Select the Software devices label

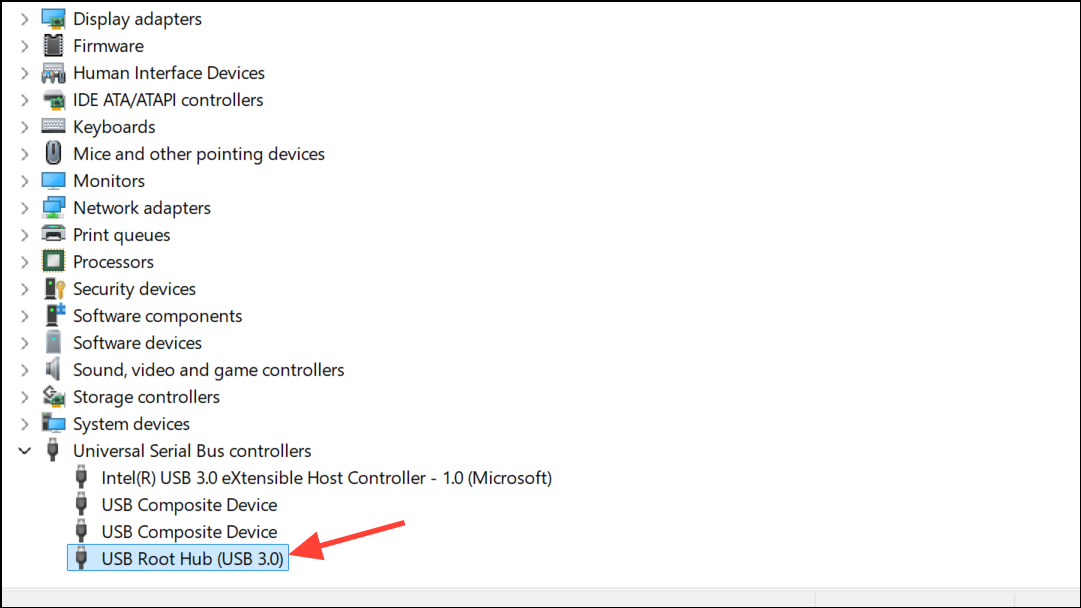137,343
